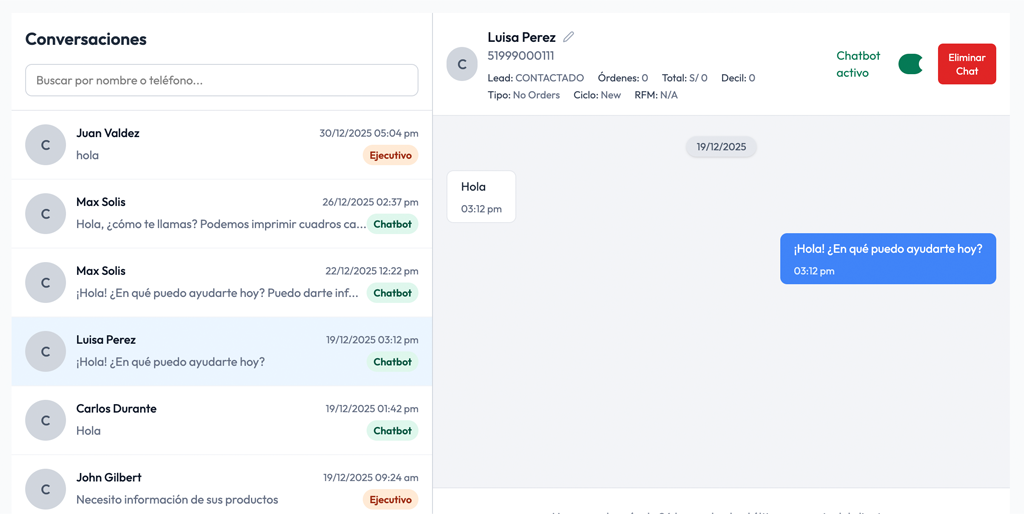Click the 19/12/2025 date separator chip

click(721, 147)
